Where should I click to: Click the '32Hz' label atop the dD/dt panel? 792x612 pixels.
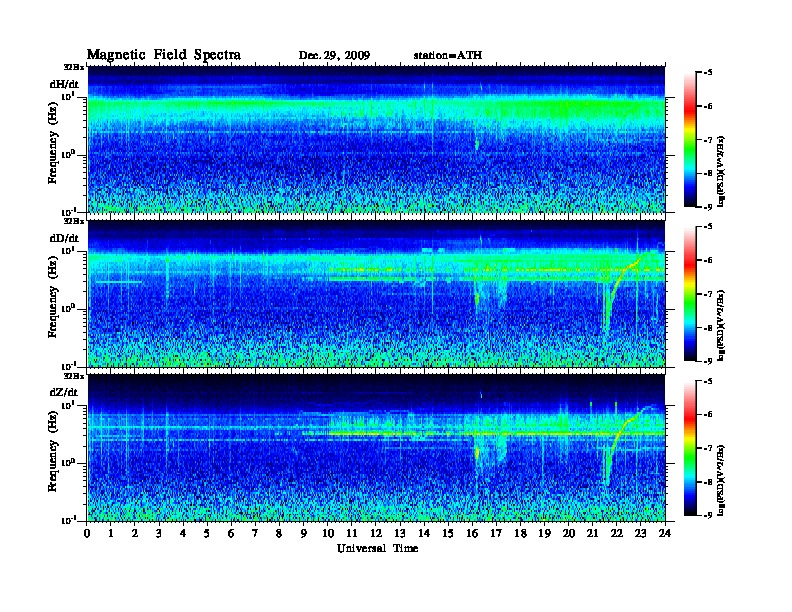click(x=74, y=221)
